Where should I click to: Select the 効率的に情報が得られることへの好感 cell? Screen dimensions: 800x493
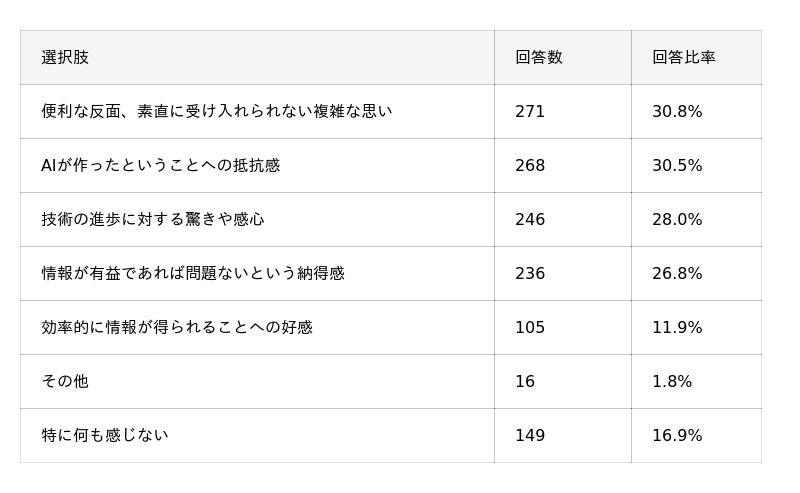[x=177, y=328]
